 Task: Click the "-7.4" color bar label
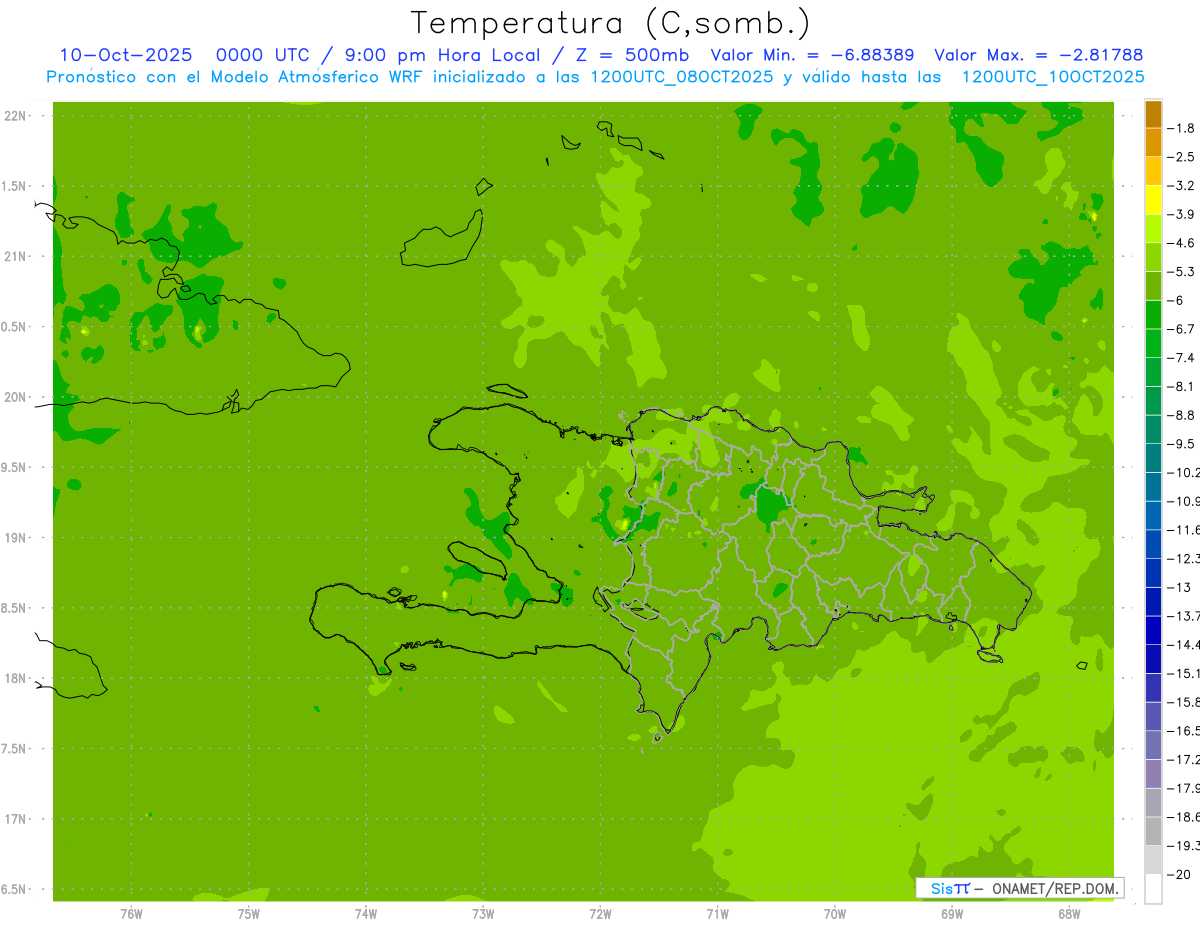pos(1183,358)
